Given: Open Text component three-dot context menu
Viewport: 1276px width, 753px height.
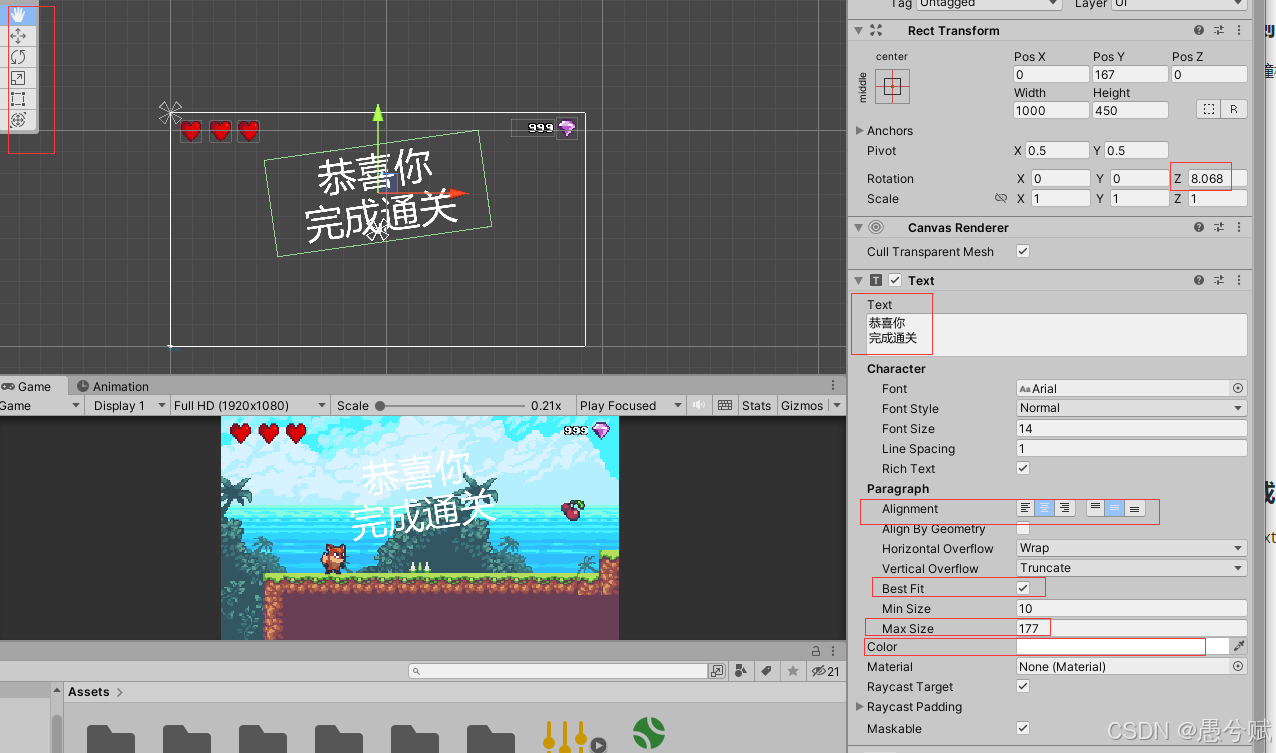Looking at the screenshot, I should (x=1239, y=281).
